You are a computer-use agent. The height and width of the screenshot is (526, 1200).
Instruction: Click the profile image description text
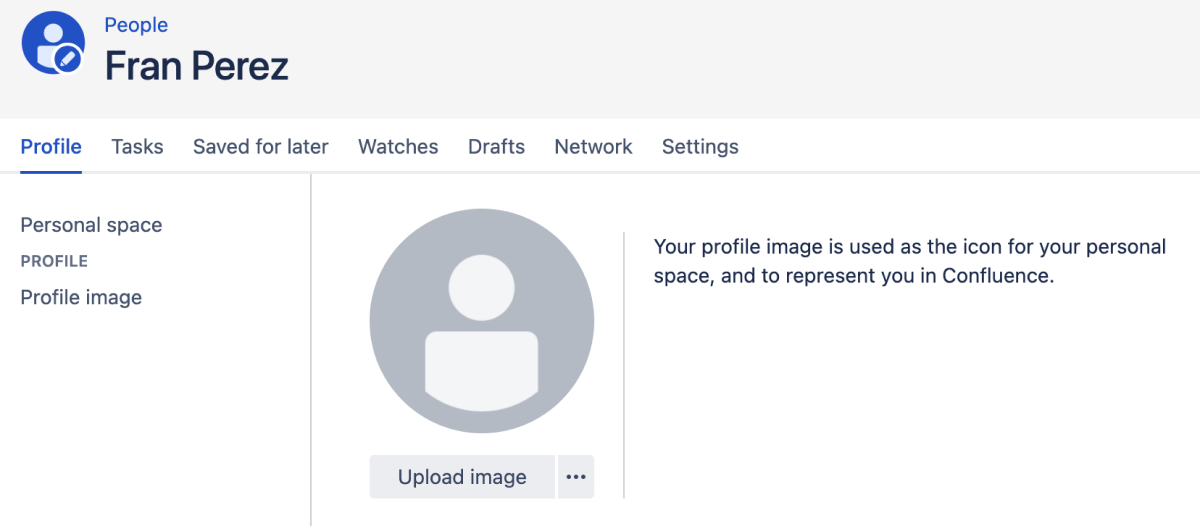click(909, 261)
